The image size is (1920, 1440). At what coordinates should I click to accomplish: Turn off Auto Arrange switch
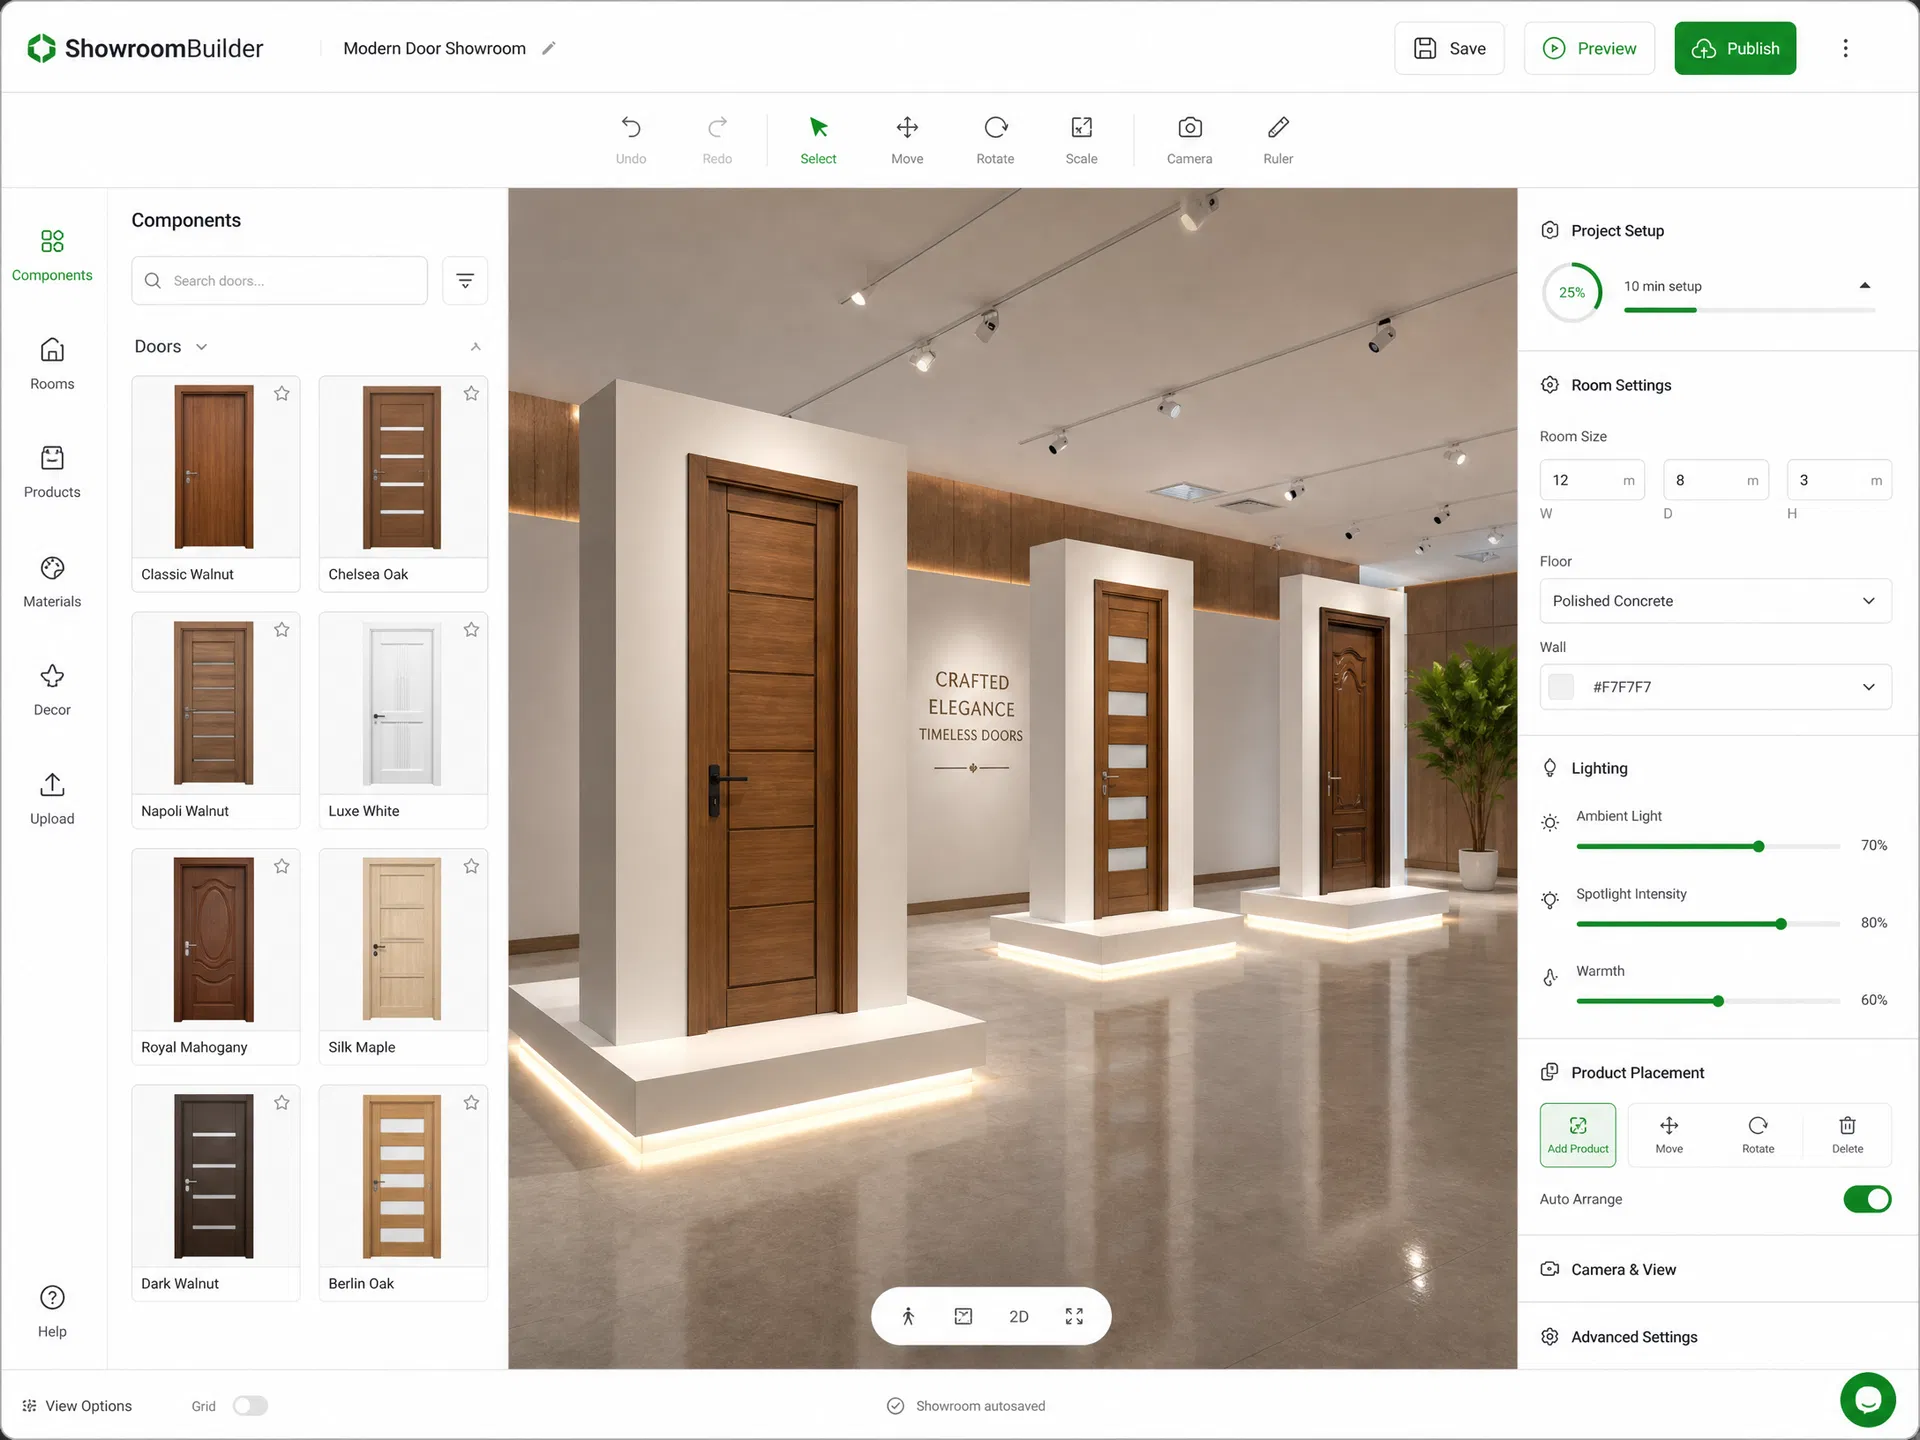click(x=1867, y=1199)
